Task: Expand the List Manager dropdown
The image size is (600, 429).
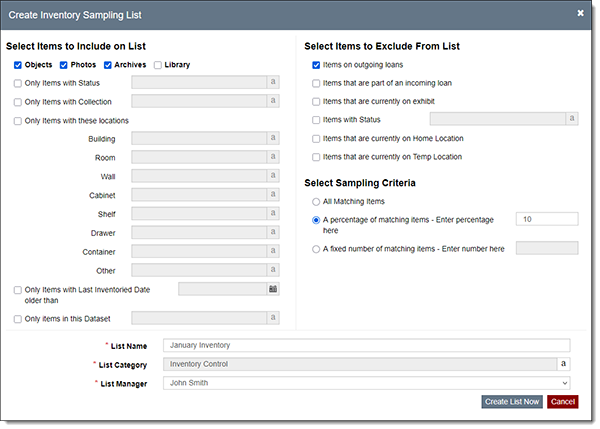Action: click(366, 382)
